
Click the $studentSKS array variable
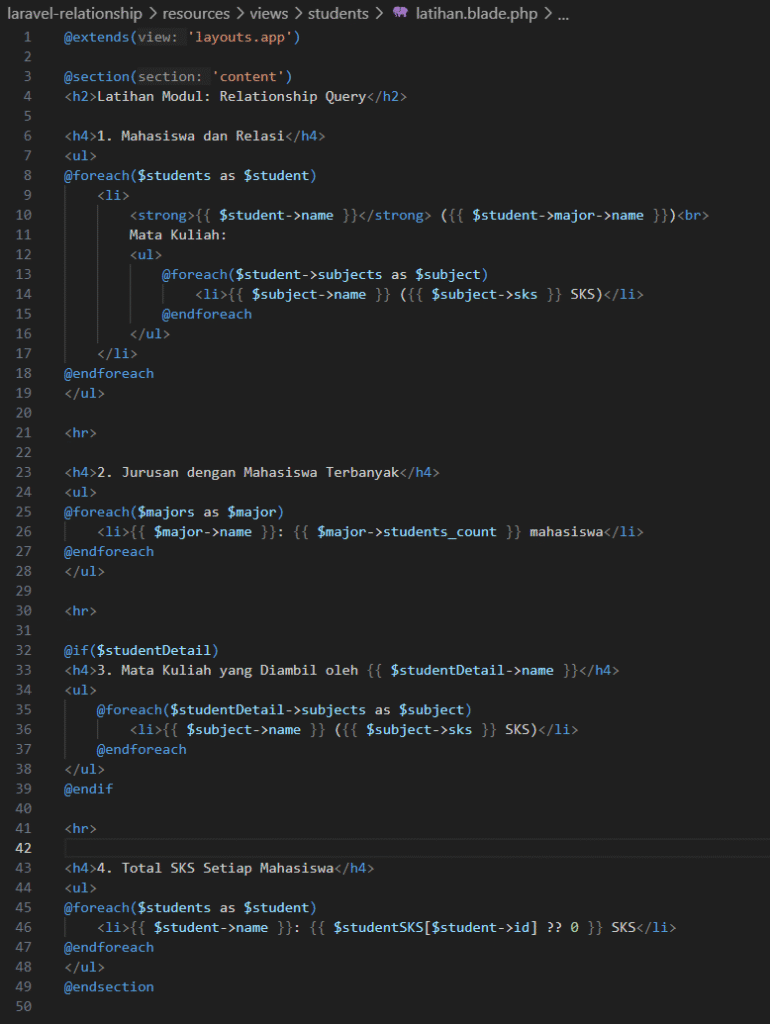click(372, 927)
